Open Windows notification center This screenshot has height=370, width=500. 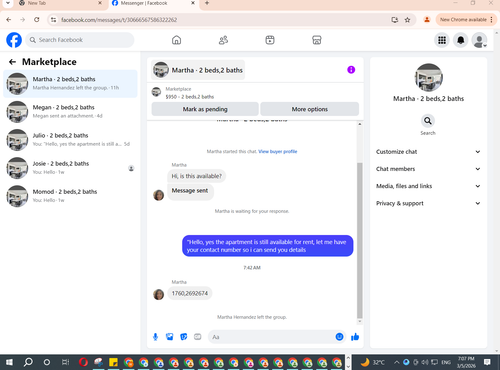[x=487, y=362]
